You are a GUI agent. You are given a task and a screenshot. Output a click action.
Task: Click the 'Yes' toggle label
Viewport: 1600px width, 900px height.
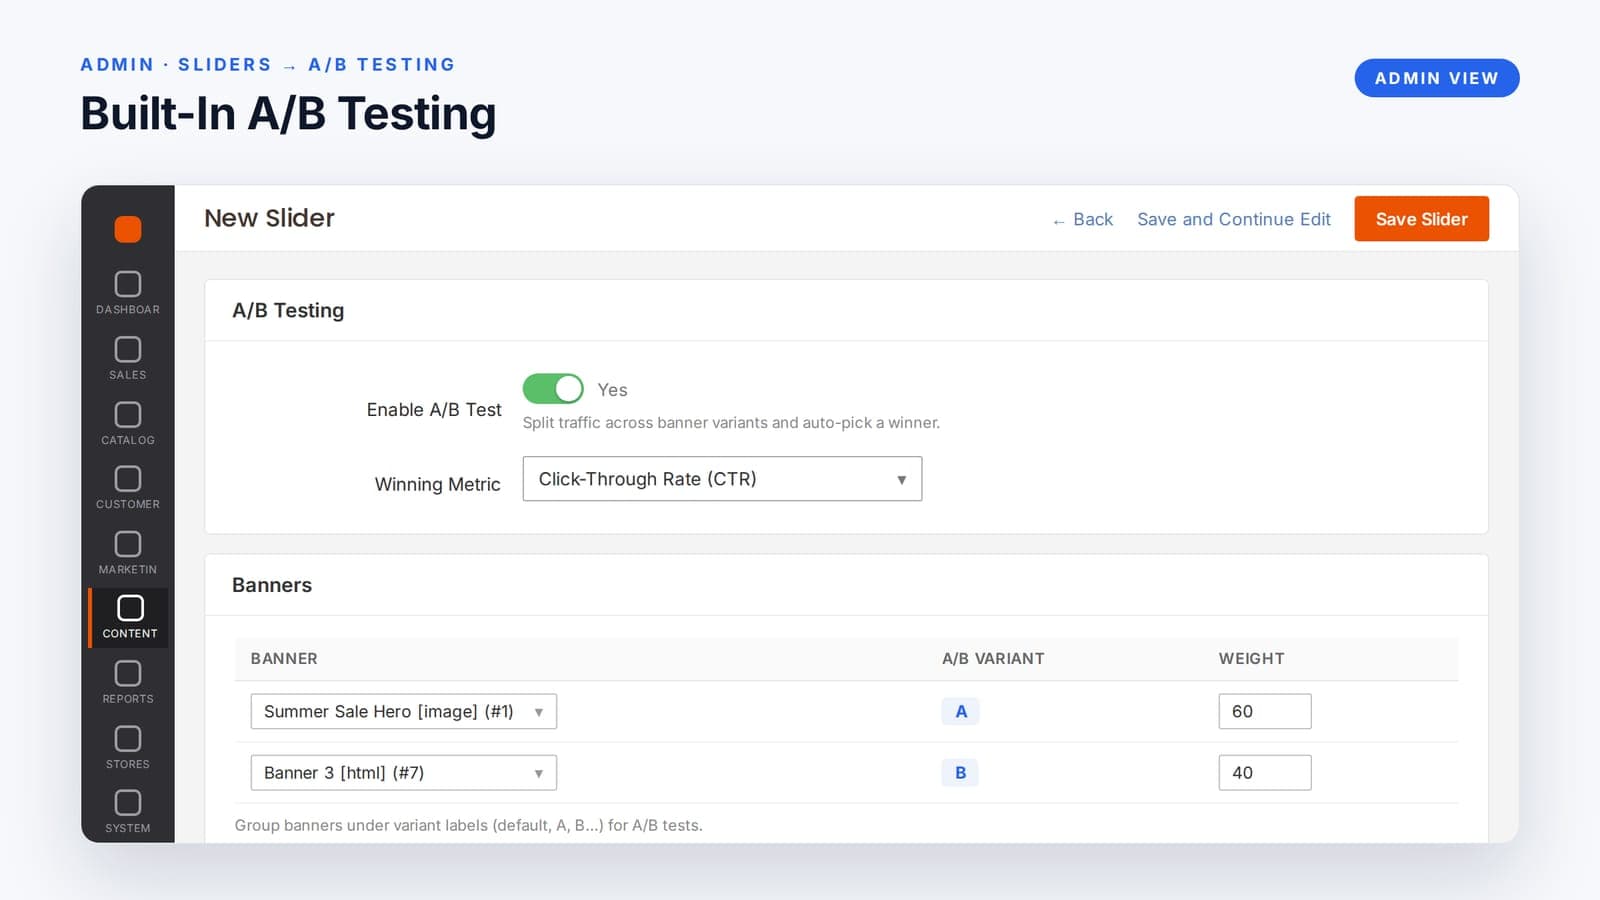[612, 389]
